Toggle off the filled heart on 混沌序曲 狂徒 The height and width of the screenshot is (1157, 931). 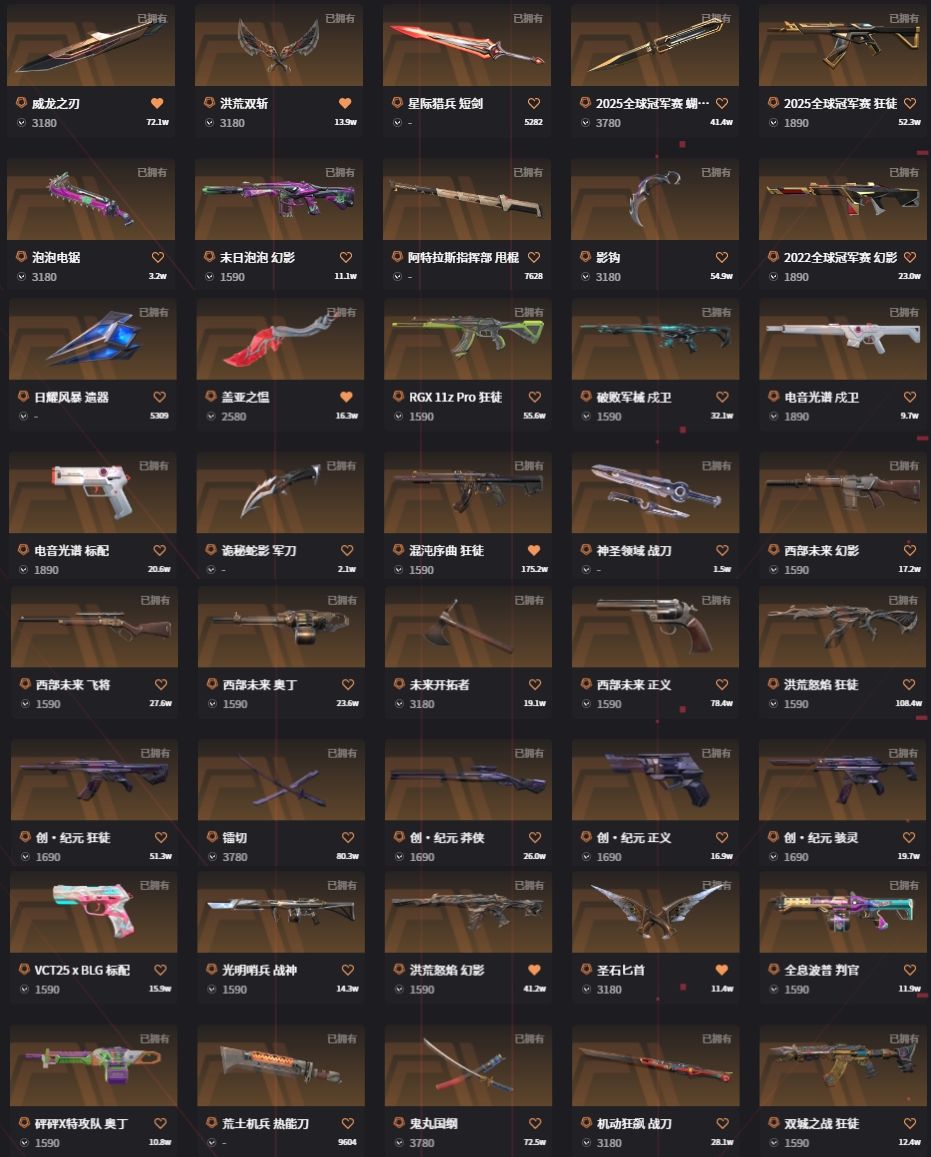534,550
